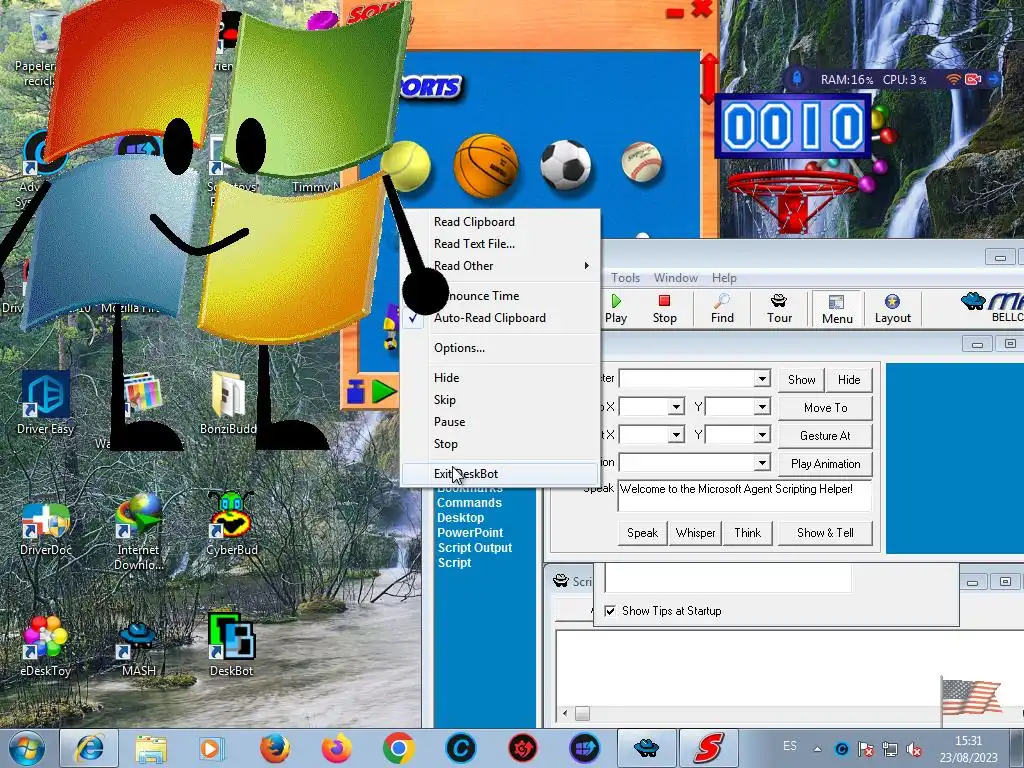Open the Animation dropdown beside Play Animation
The width and height of the screenshot is (1024, 768).
(x=761, y=463)
